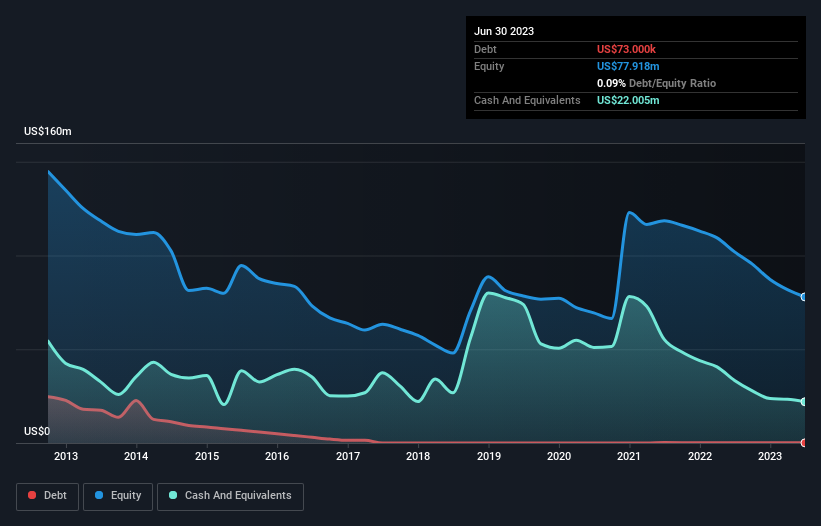Viewport: 821px width, 526px height.
Task: Click the teal Cash endpoint marker
Action: 803,402
